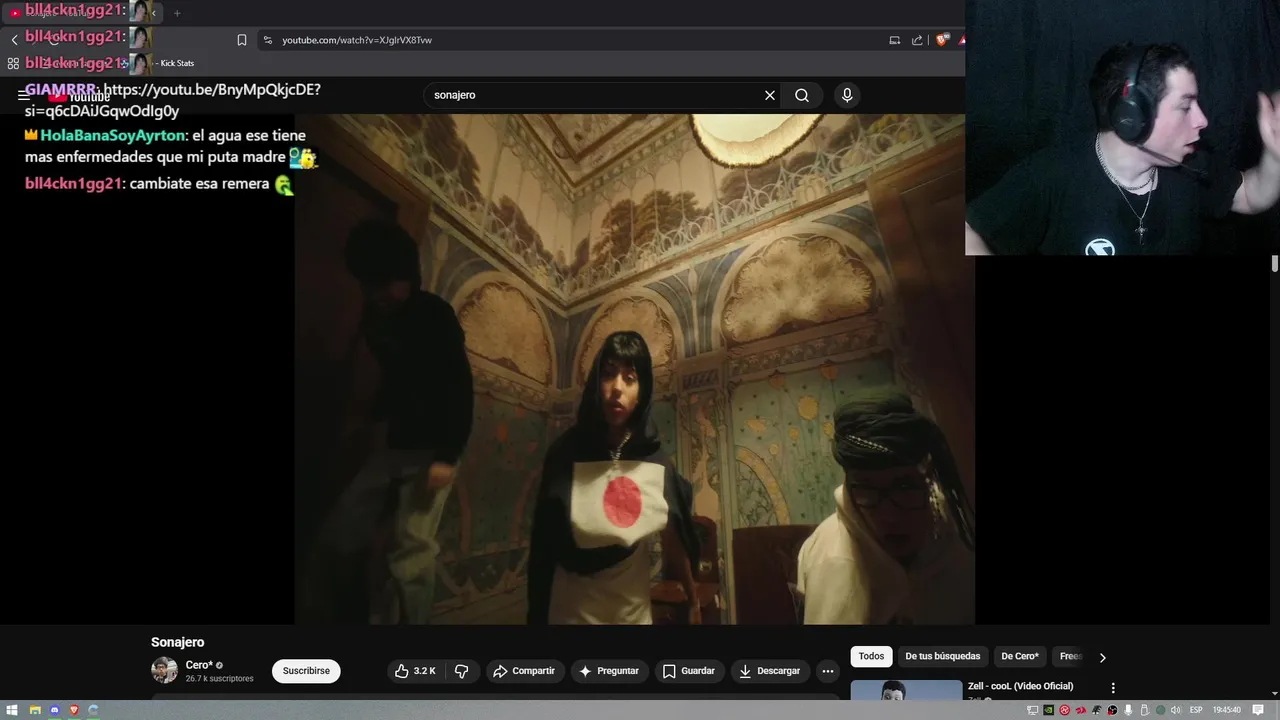
Task: Like the video showing 3.2 K
Action: point(414,671)
